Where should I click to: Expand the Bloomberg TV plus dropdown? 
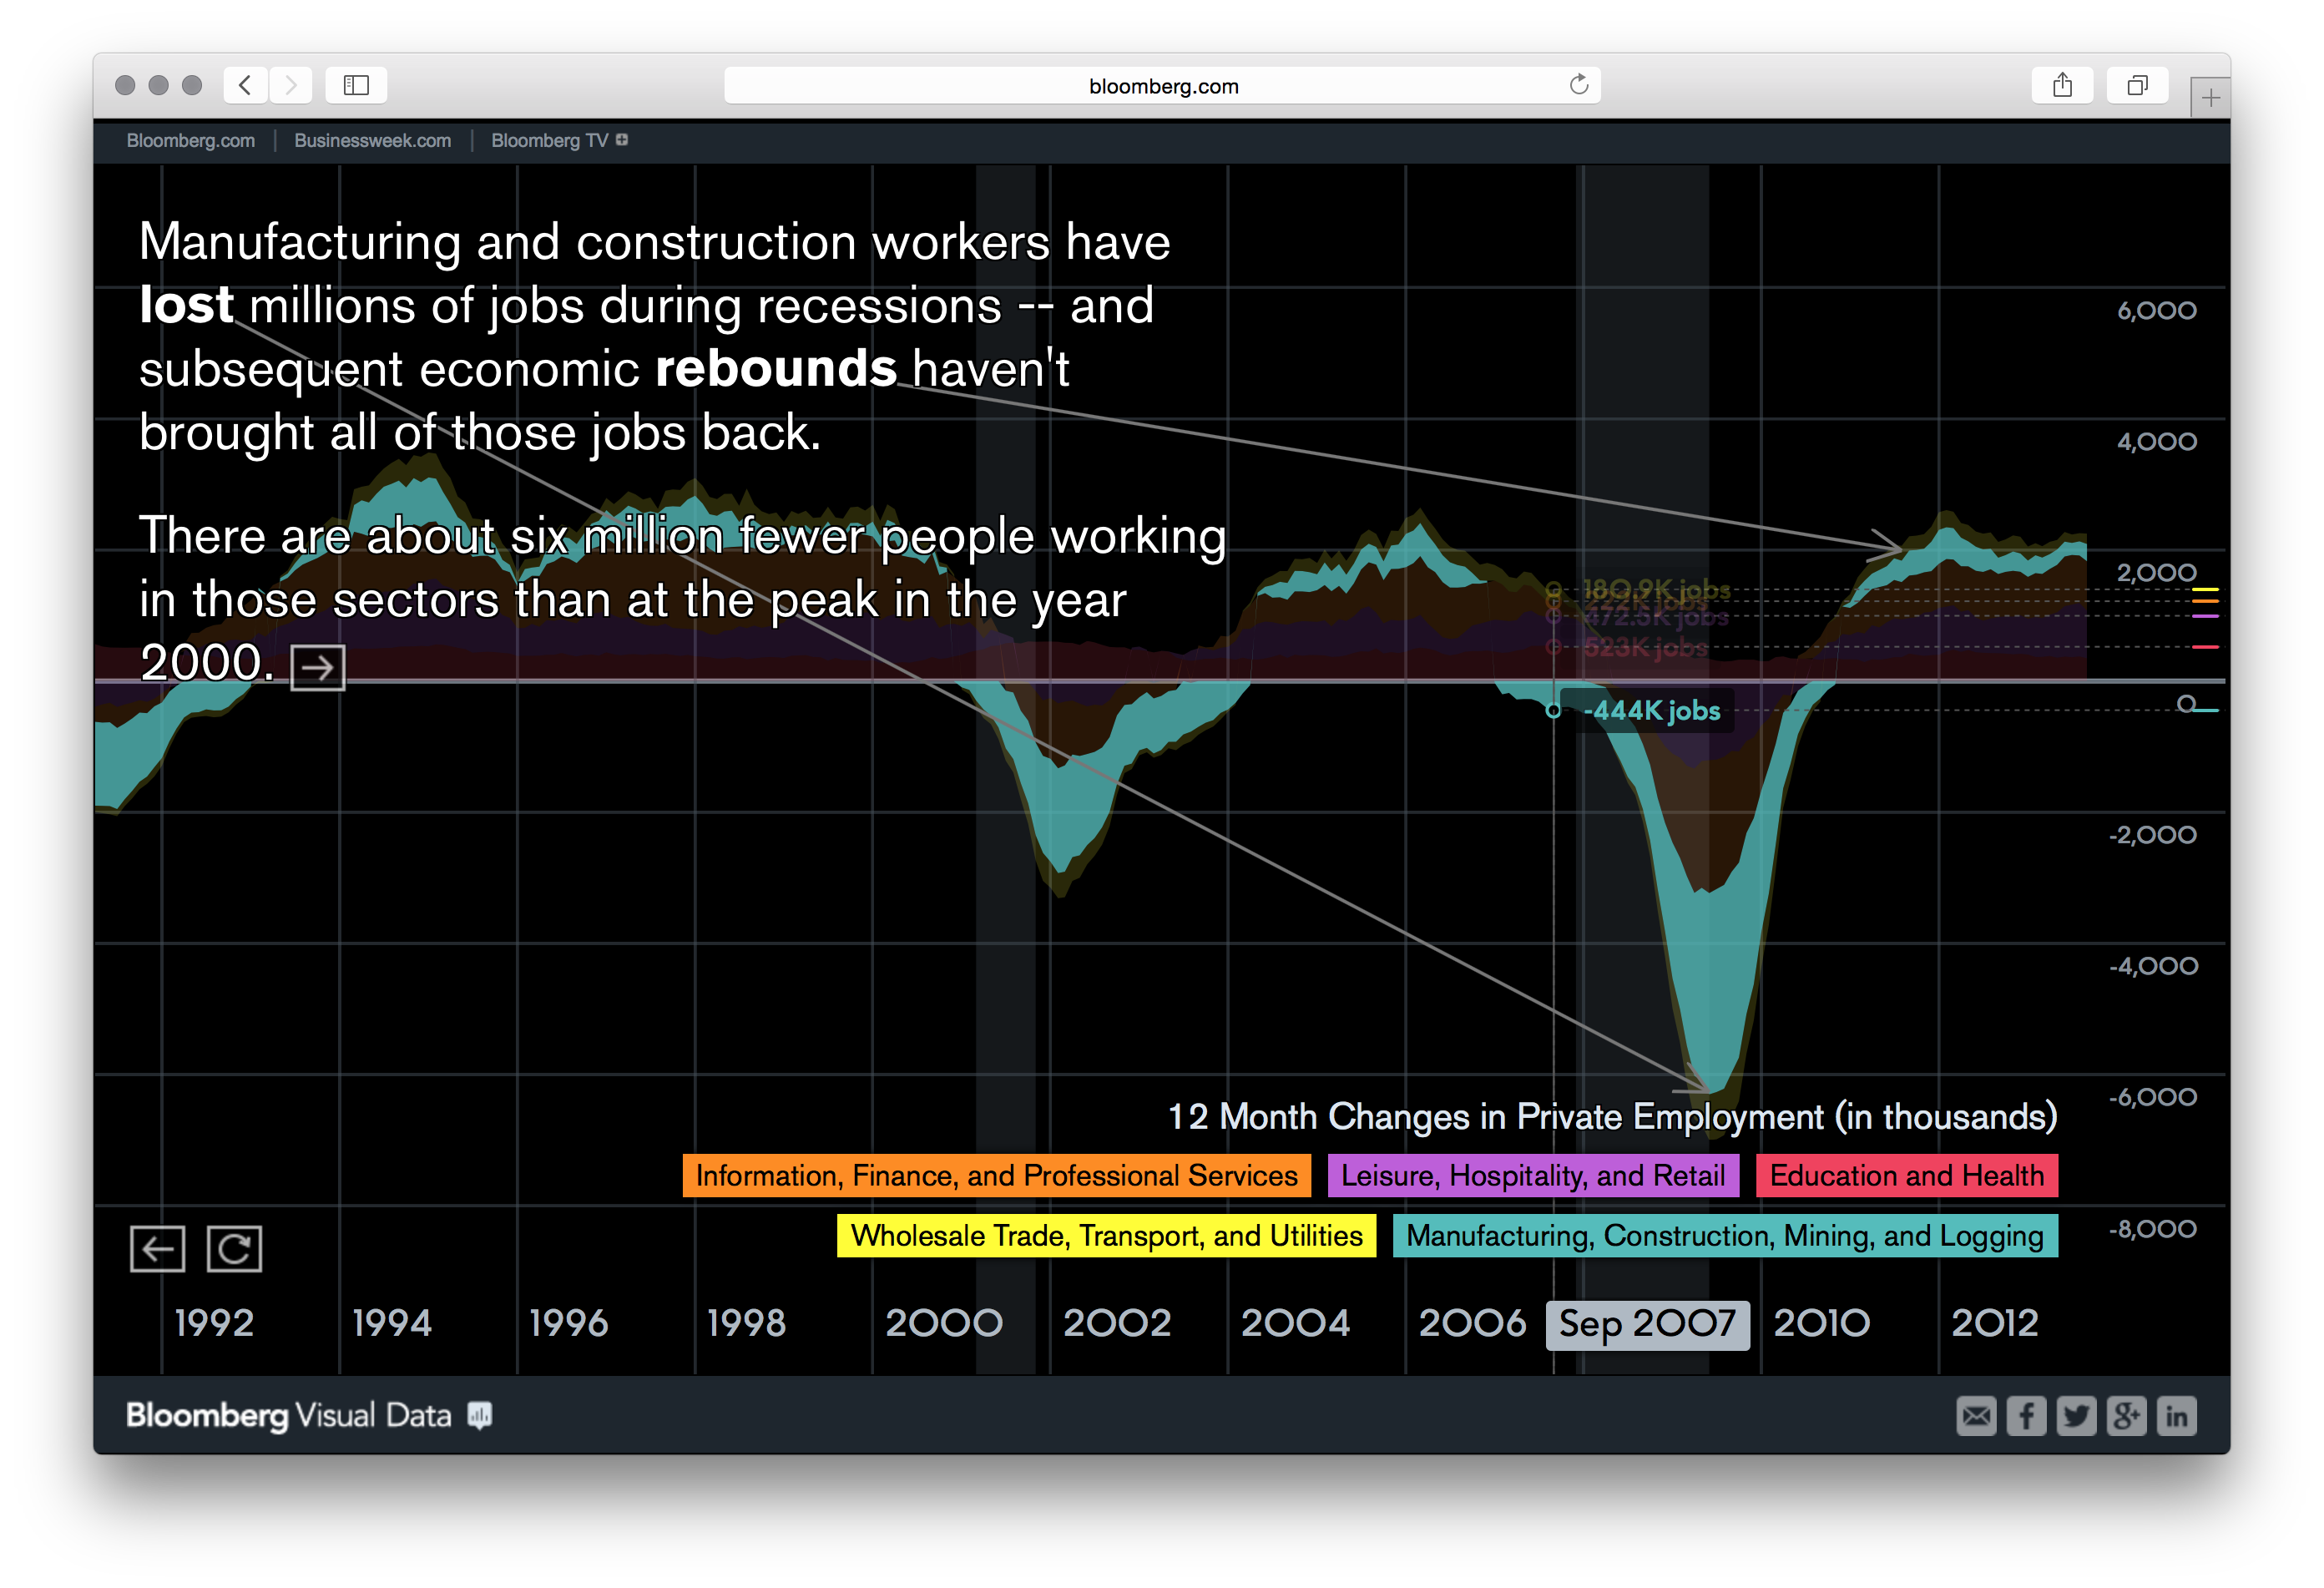click(621, 141)
